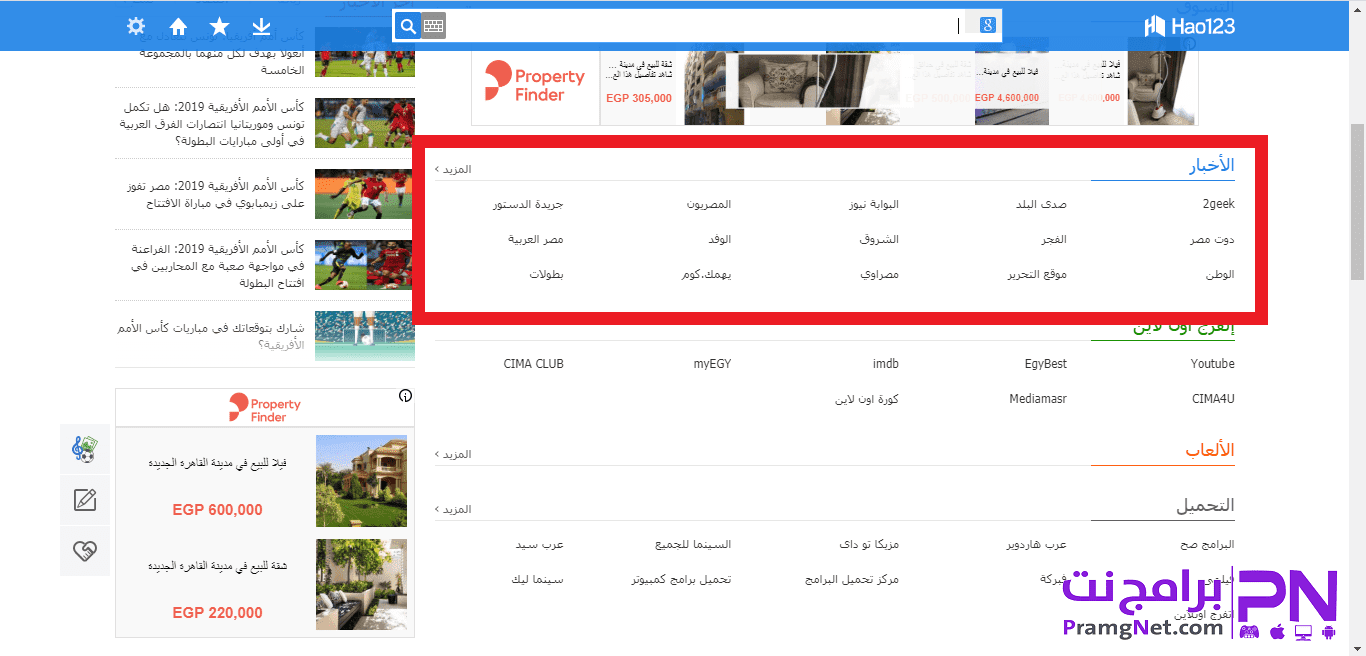Open مركز تحميل البرامج link

click(852, 580)
